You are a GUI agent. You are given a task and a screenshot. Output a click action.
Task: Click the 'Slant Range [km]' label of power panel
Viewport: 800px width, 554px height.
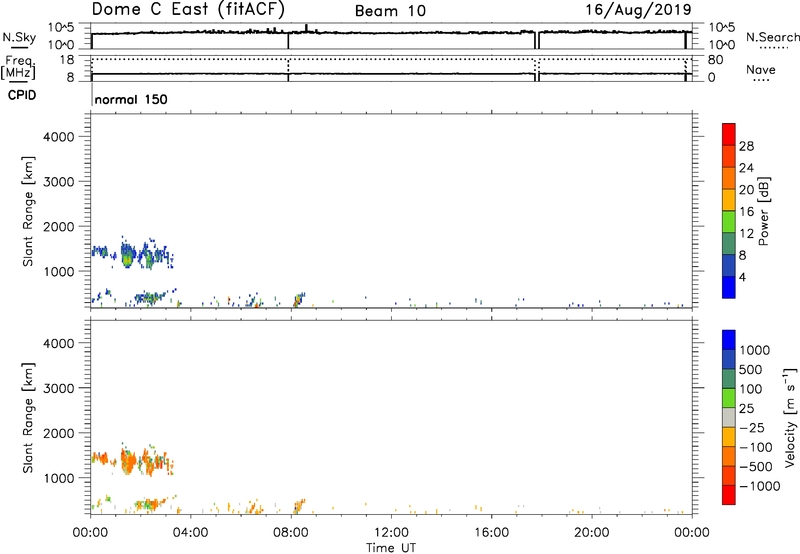[x=28, y=211]
